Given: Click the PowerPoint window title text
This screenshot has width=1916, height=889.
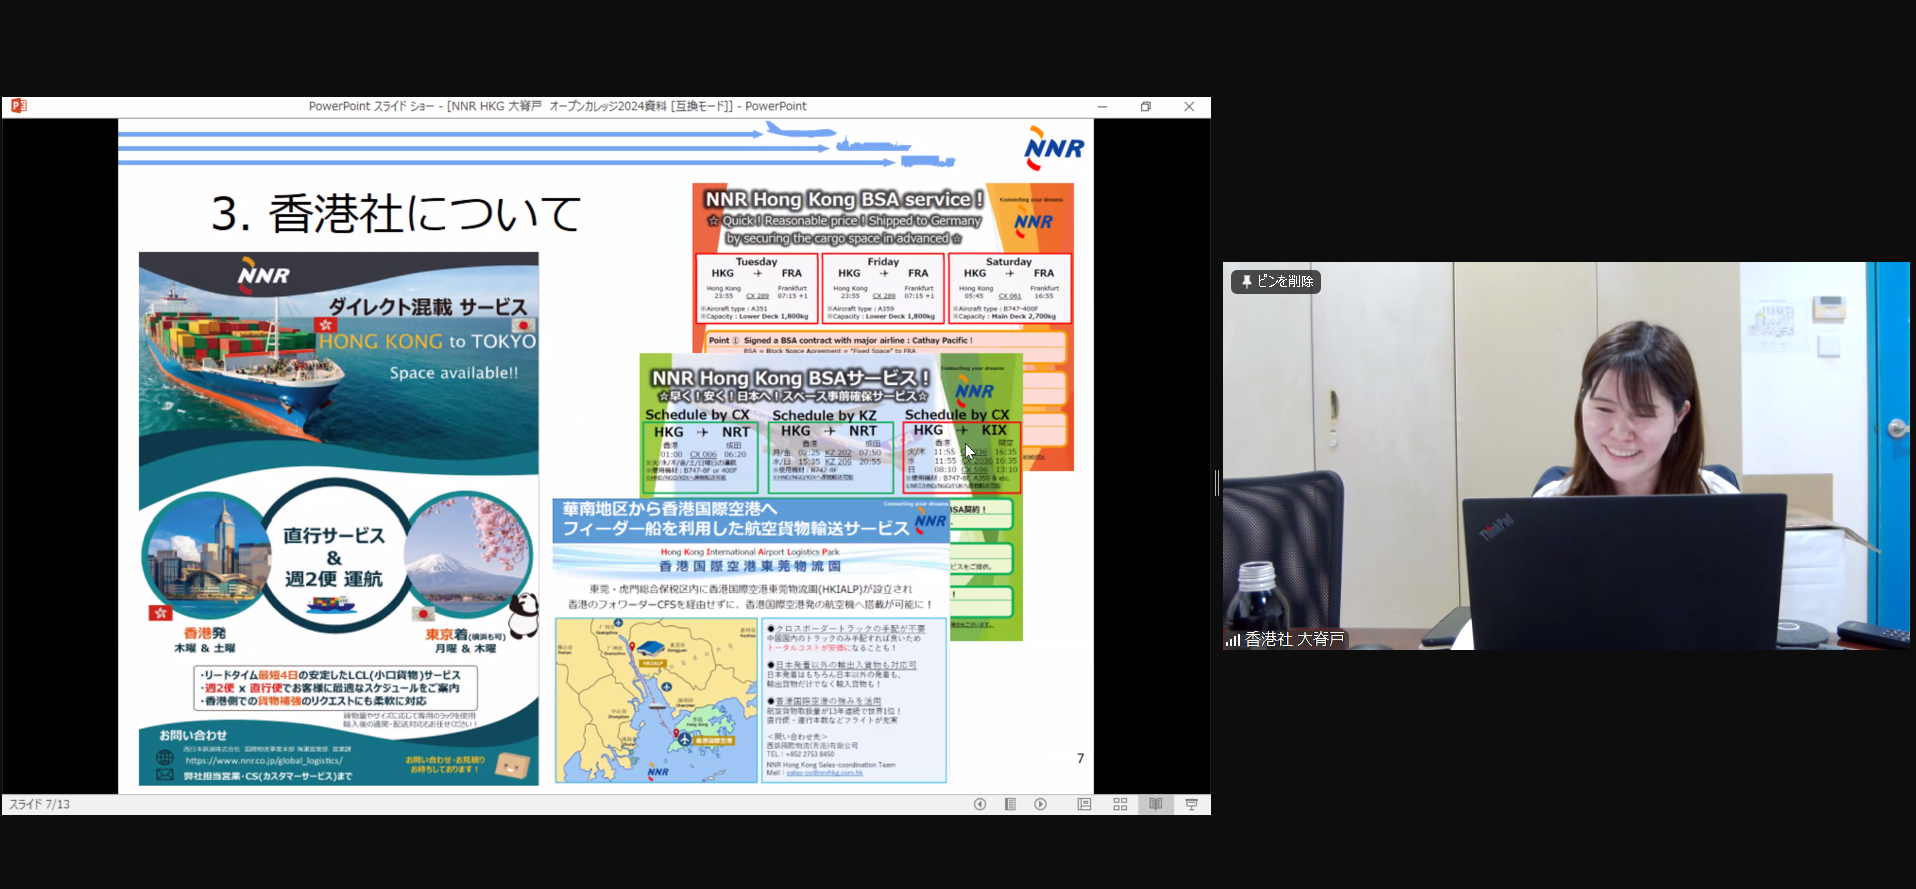Looking at the screenshot, I should [557, 106].
